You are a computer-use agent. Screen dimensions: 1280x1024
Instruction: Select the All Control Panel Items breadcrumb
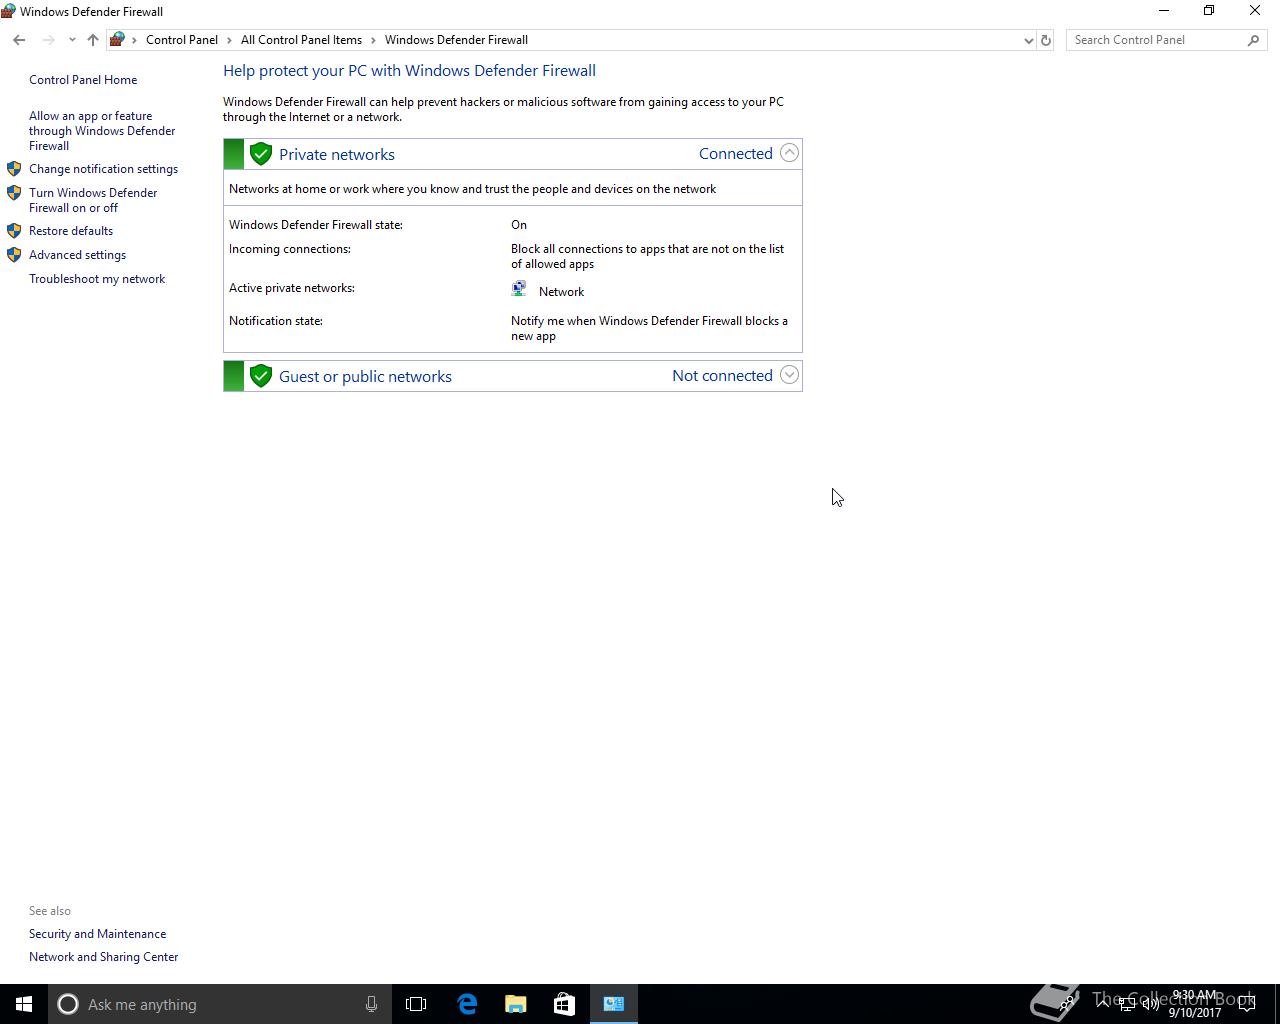[301, 40]
